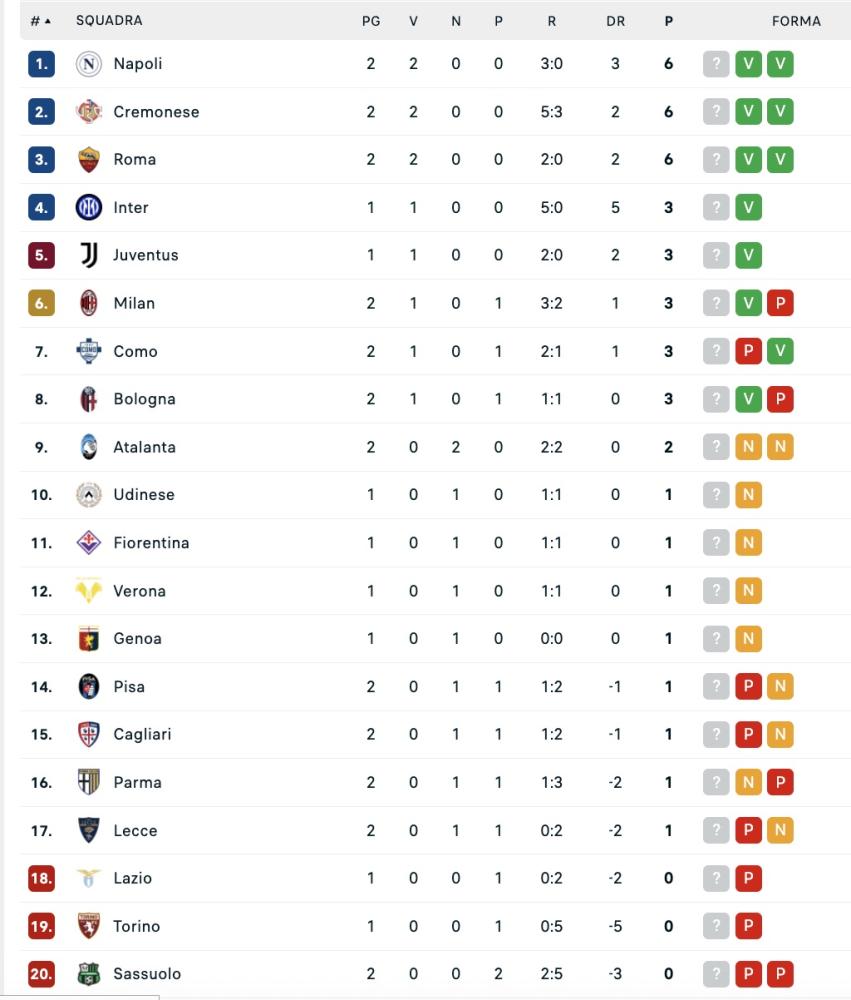The width and height of the screenshot is (851, 1000).
Task: Click the Juventus logo icon
Action: (x=89, y=255)
